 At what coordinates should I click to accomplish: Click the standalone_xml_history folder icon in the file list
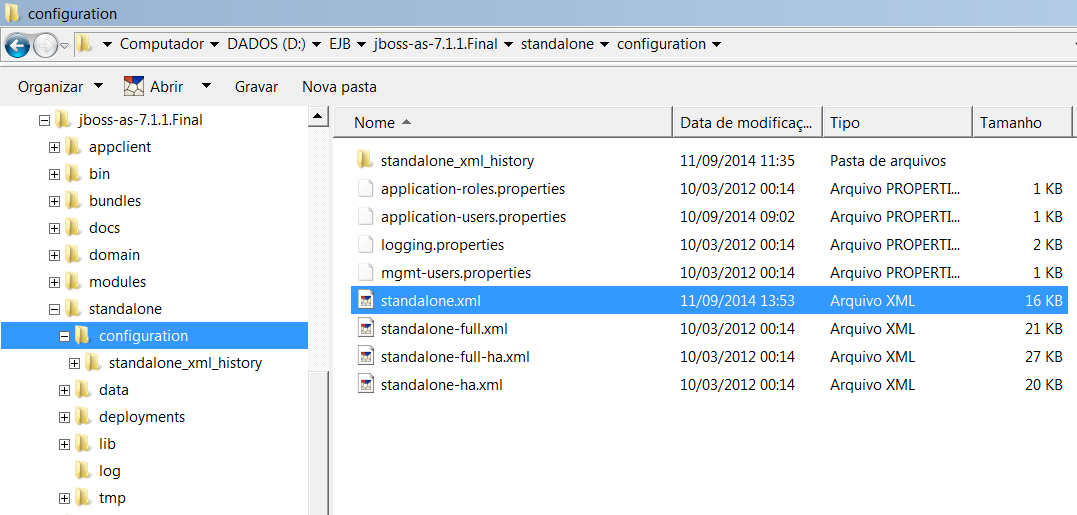365,160
